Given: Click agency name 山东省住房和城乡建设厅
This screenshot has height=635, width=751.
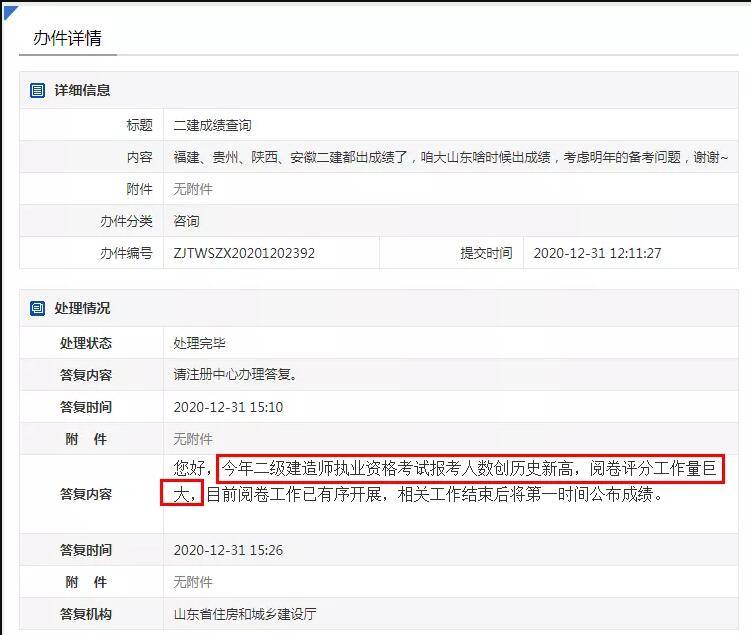Looking at the screenshot, I should tap(245, 614).
